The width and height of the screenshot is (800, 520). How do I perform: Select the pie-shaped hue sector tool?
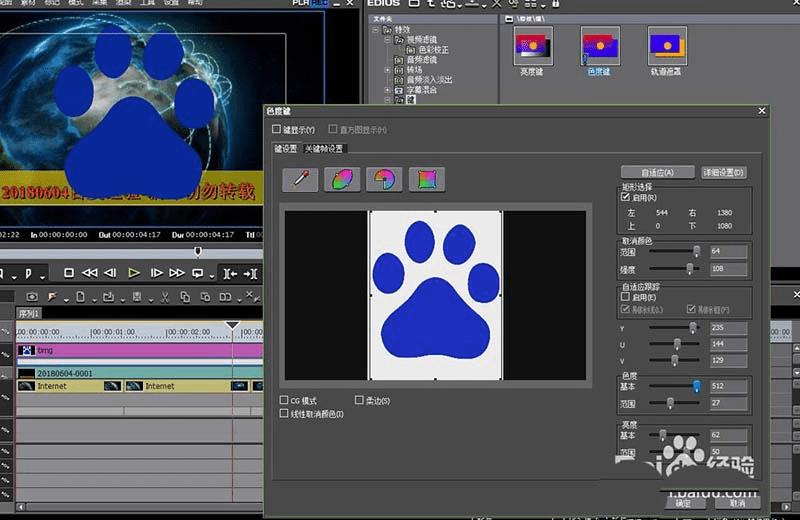383,179
